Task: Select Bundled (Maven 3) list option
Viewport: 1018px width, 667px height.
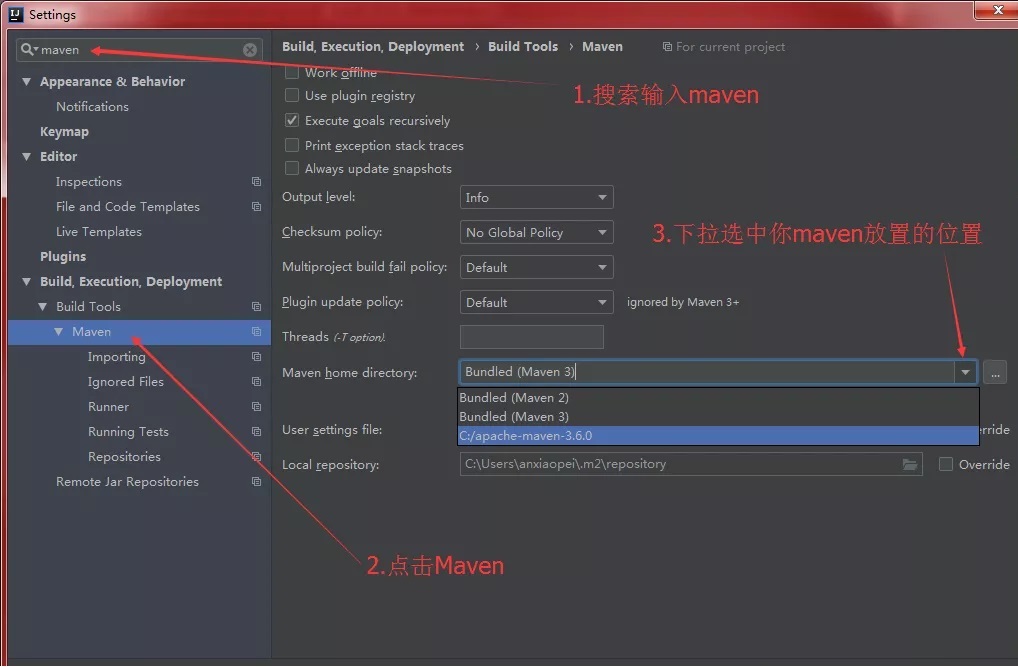Action: [718, 417]
